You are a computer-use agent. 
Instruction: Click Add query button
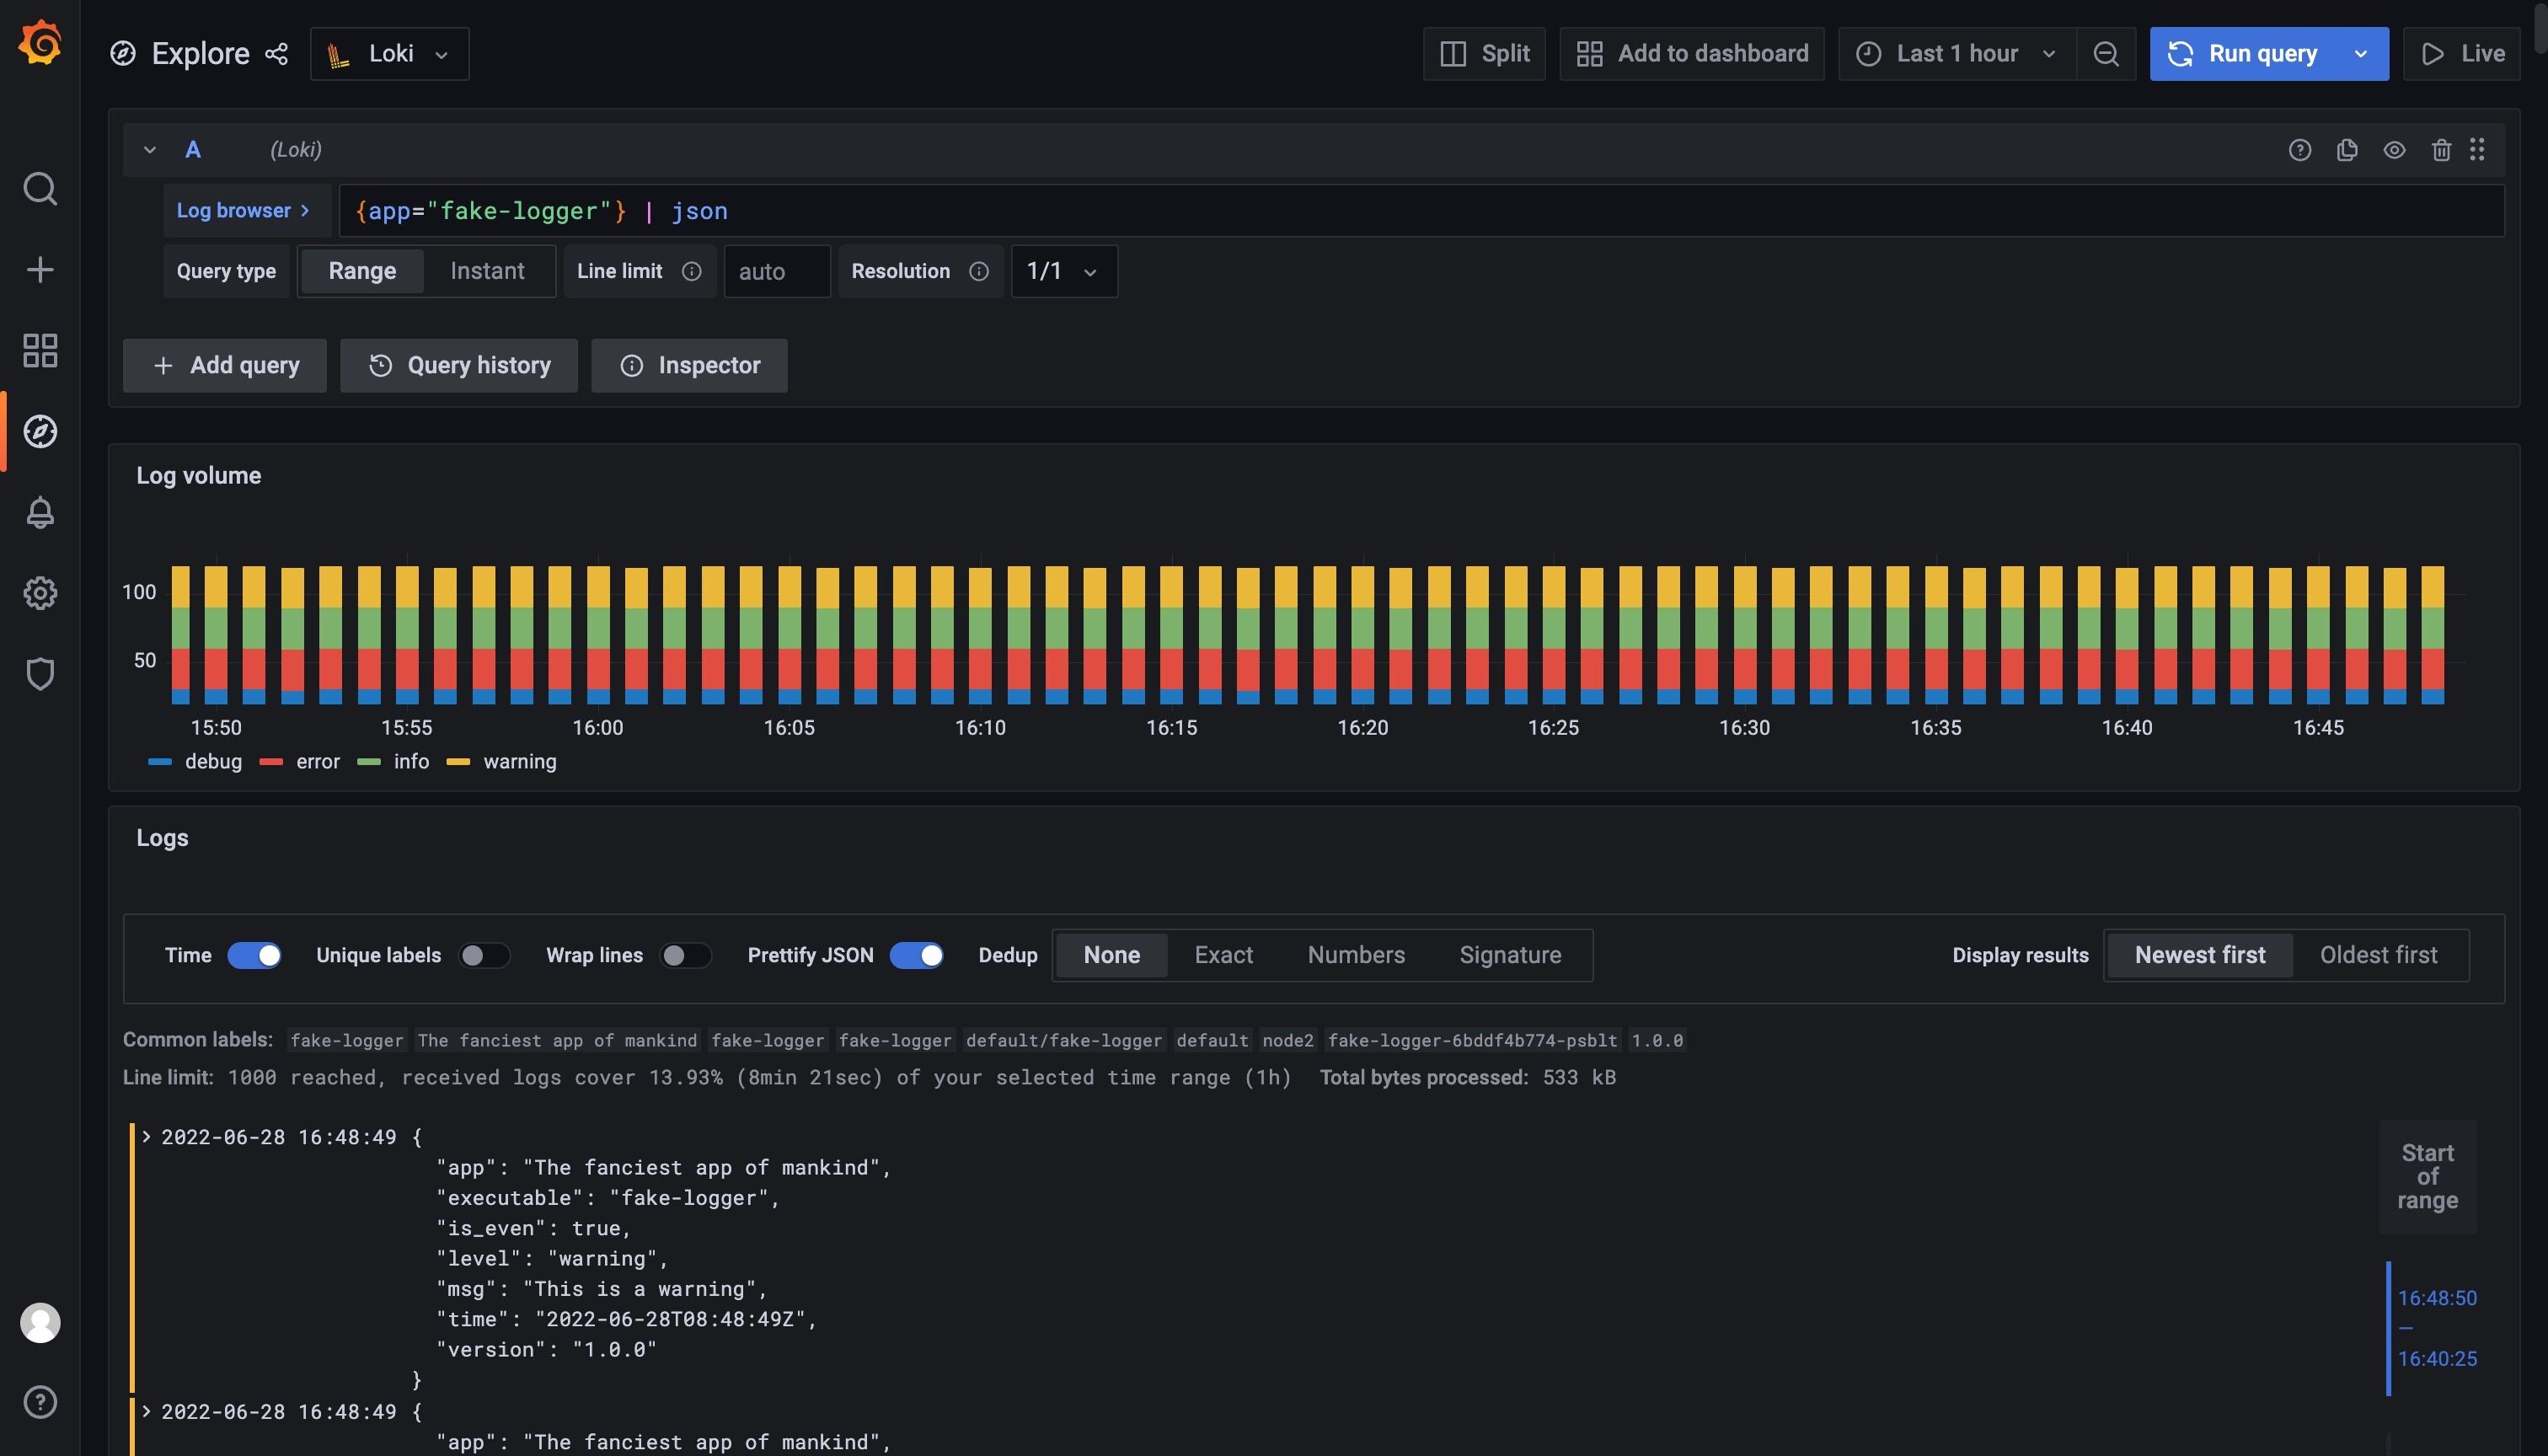pos(225,365)
